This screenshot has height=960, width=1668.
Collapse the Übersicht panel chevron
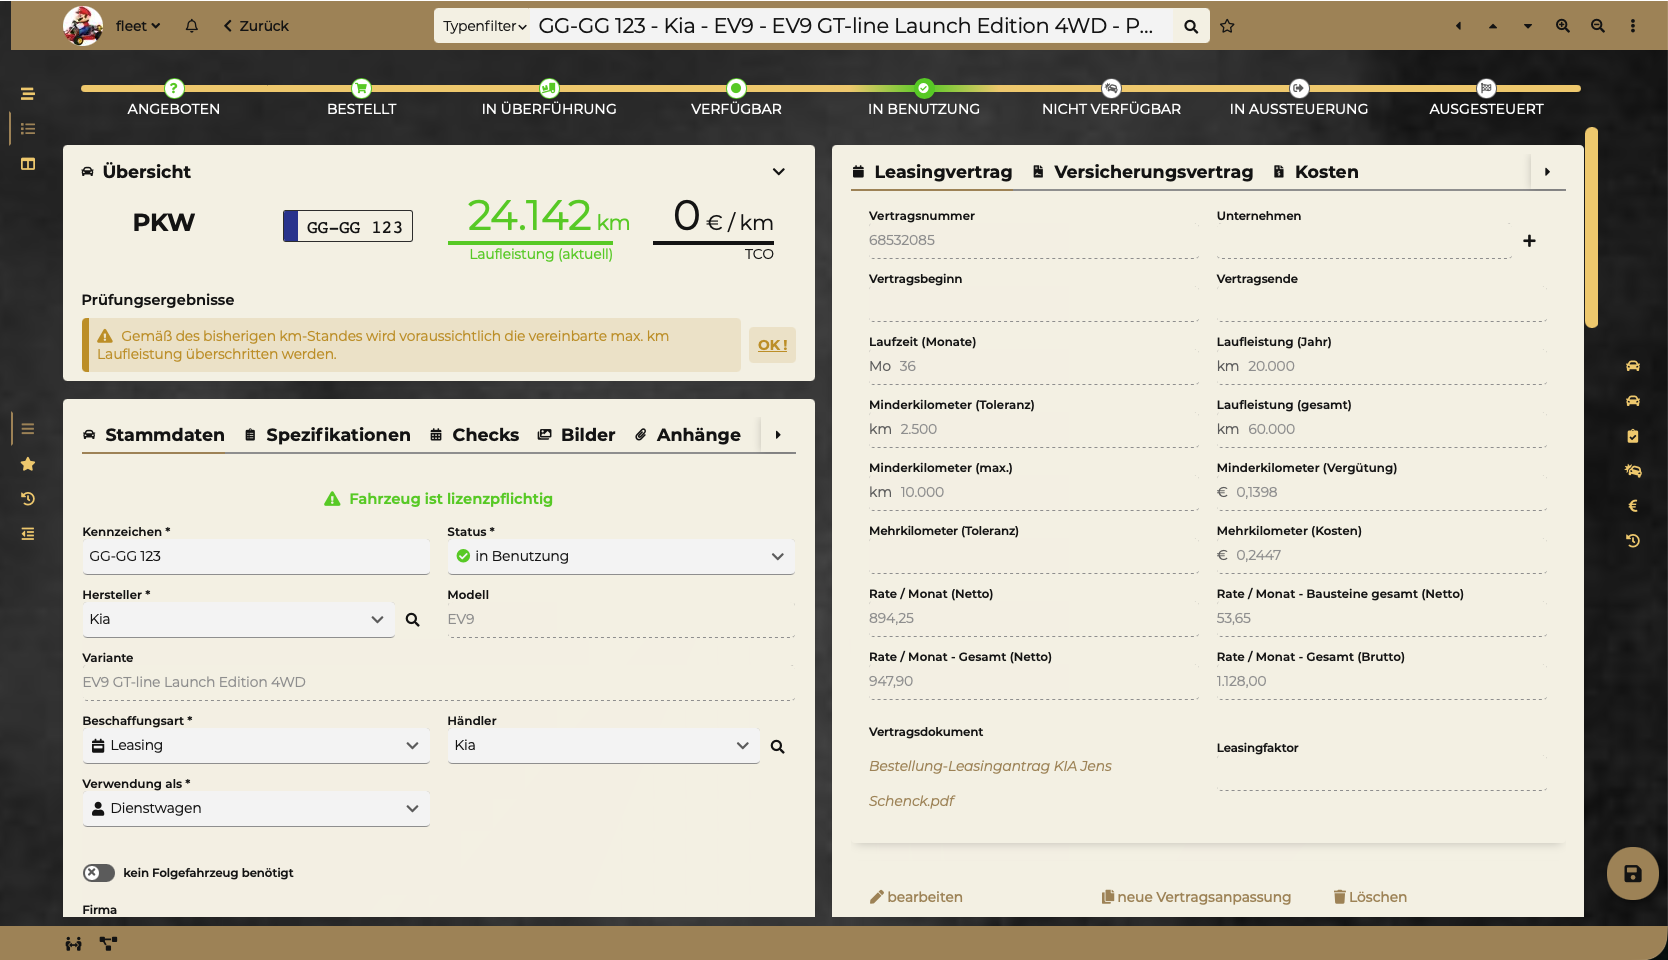779,172
